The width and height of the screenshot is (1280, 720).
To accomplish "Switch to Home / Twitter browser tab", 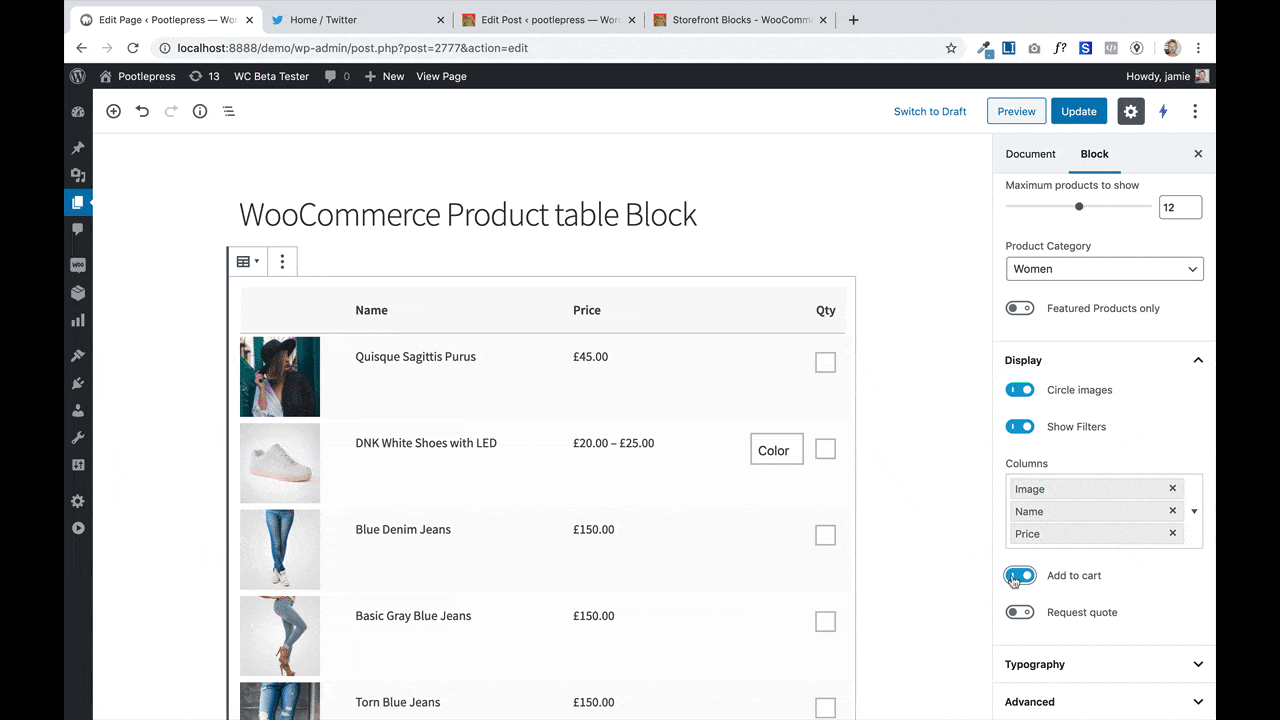I will click(357, 20).
